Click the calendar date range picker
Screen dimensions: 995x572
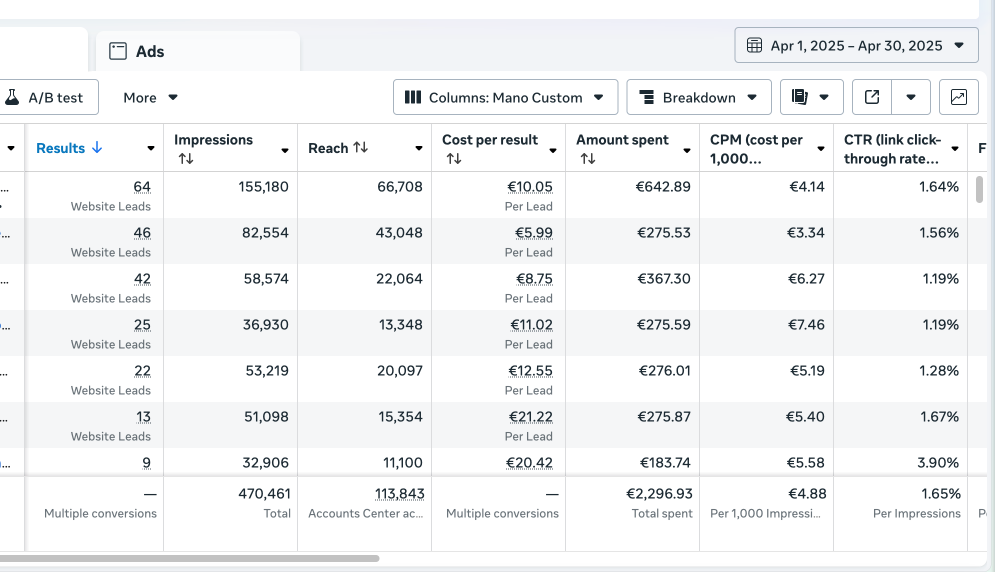(x=856, y=45)
